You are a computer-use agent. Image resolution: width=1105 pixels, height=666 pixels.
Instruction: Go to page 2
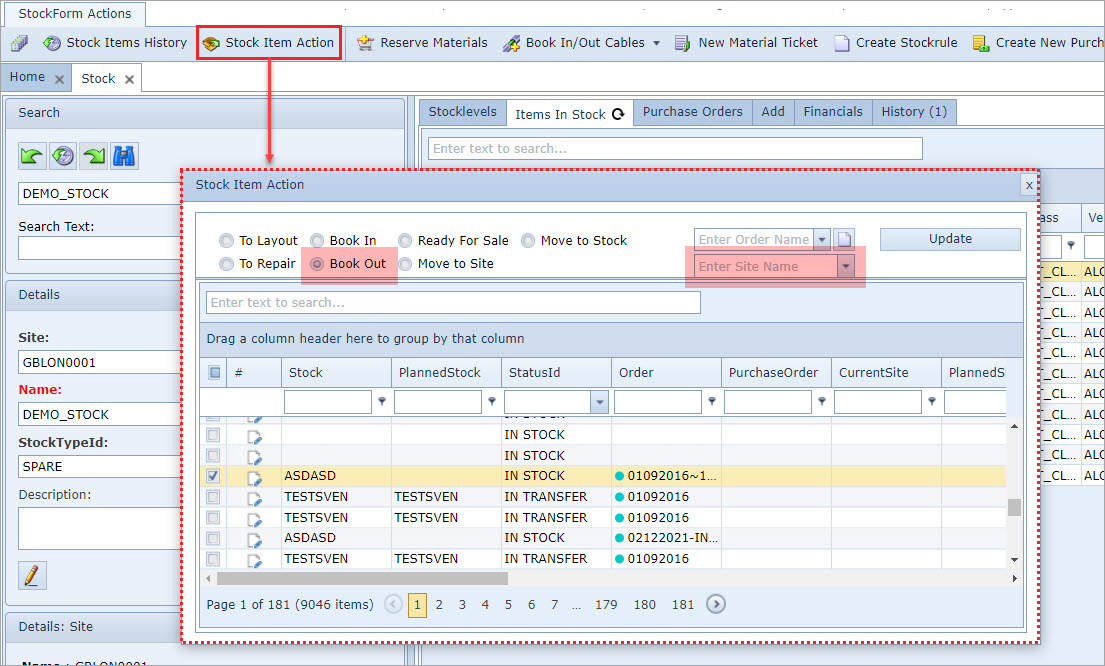(439, 605)
